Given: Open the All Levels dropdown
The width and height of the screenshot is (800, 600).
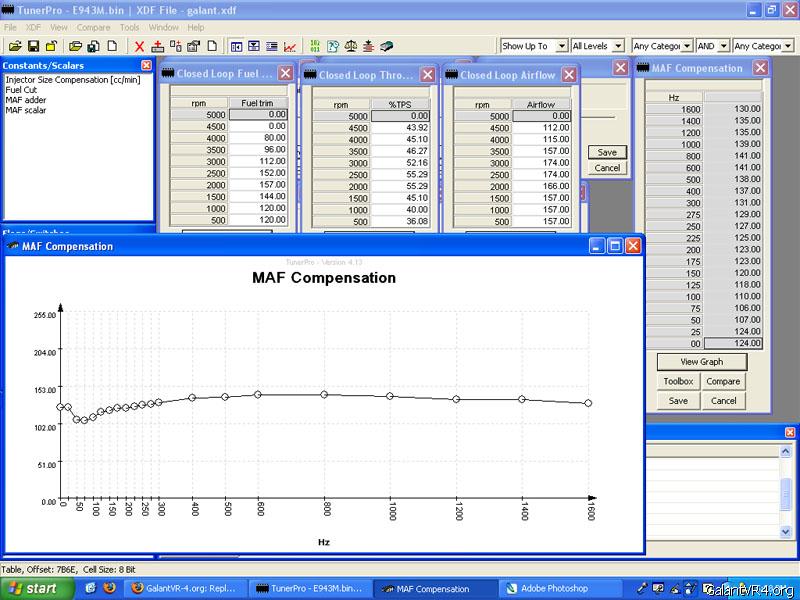Looking at the screenshot, I should pyautogui.click(x=619, y=46).
